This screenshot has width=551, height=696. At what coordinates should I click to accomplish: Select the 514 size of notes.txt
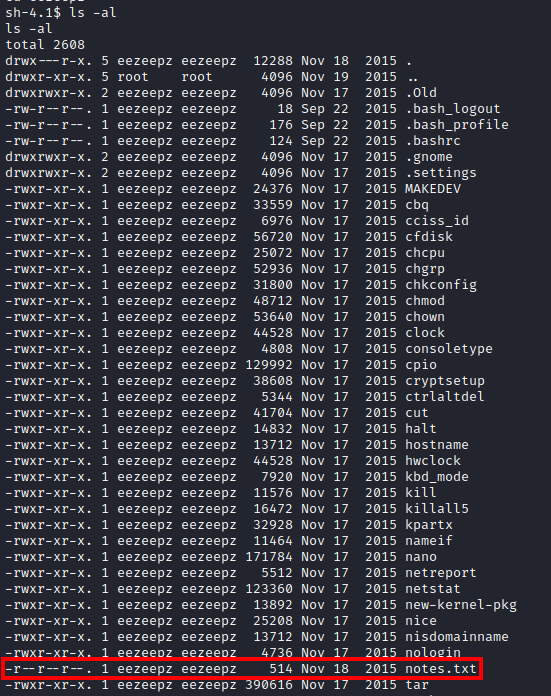(x=281, y=668)
